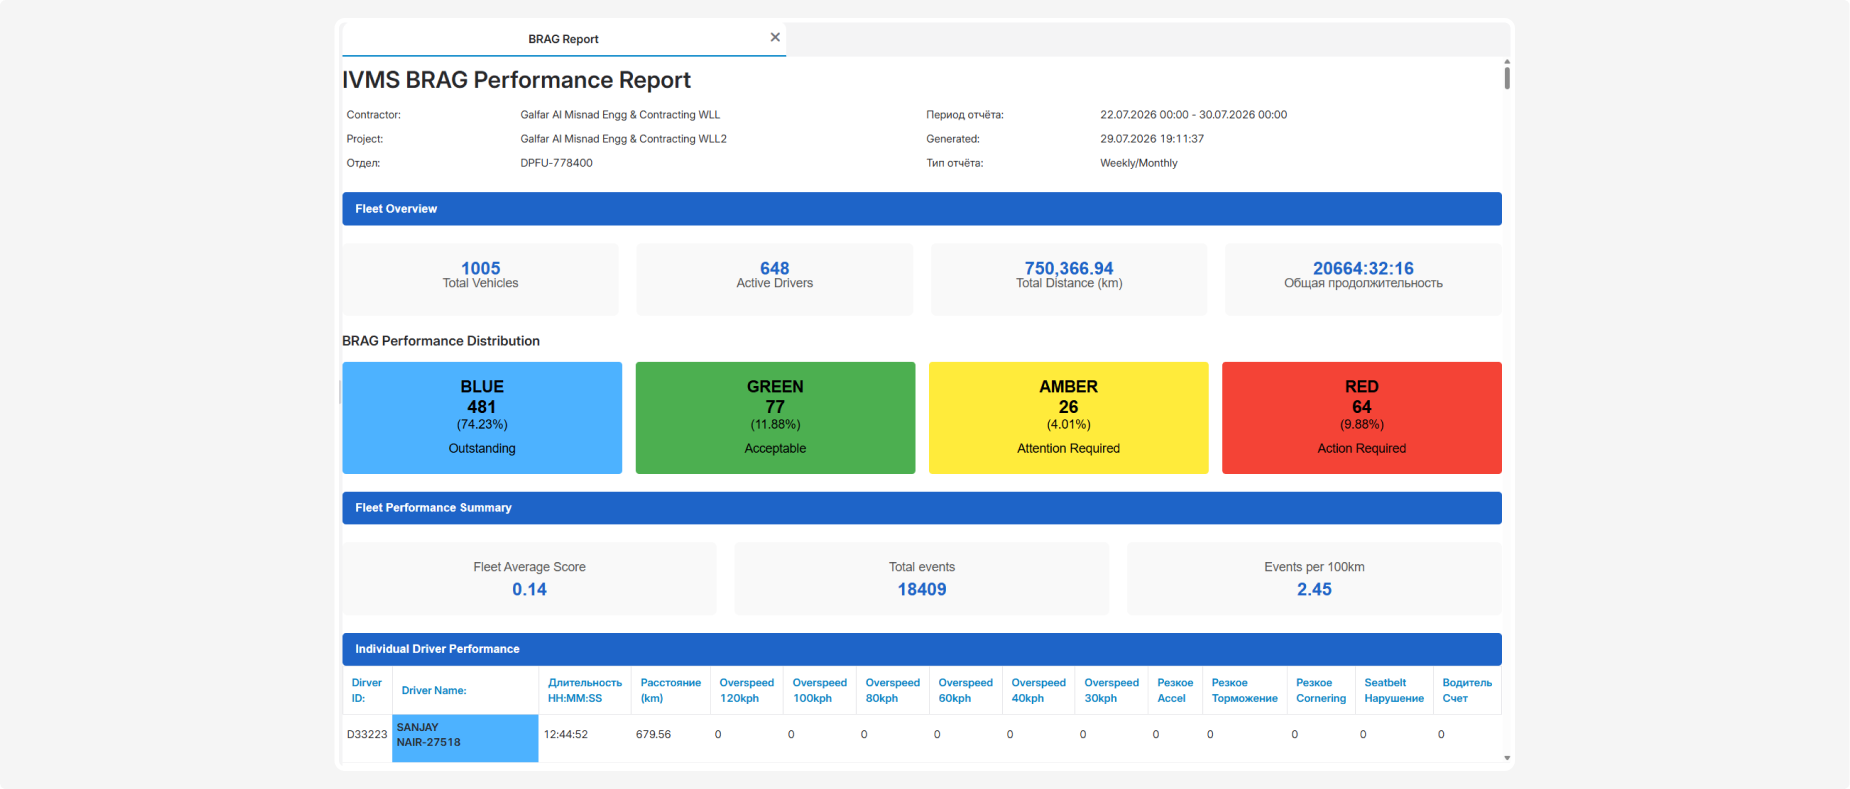Sort by Seatbelt Нарушение column header

(x=1394, y=690)
